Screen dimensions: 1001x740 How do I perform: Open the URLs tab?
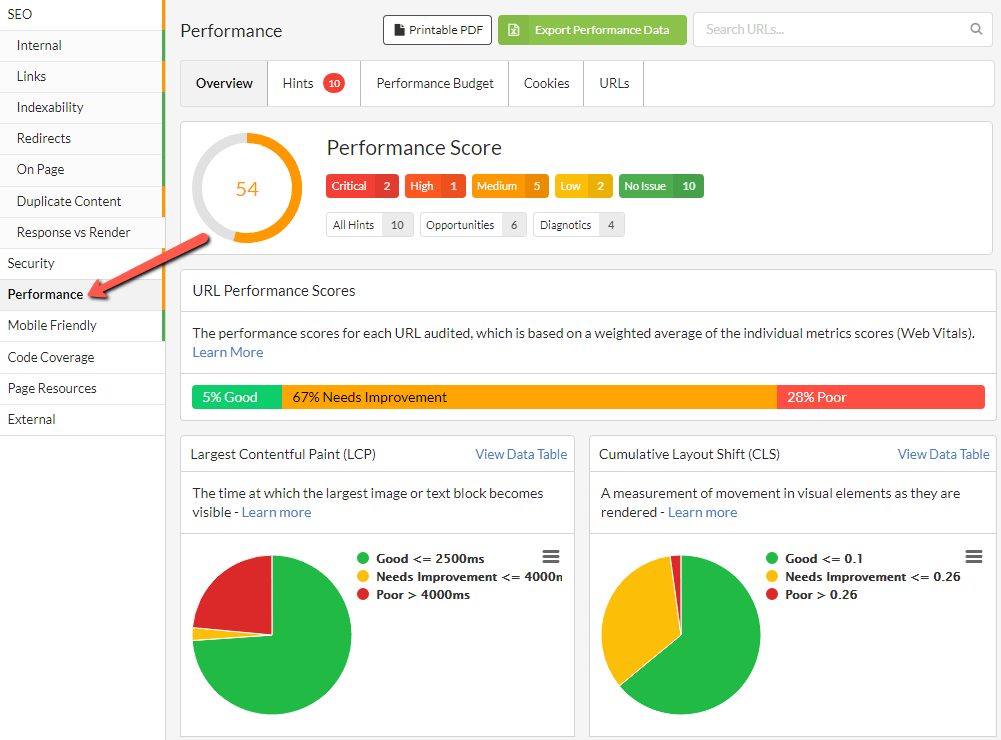pos(614,84)
